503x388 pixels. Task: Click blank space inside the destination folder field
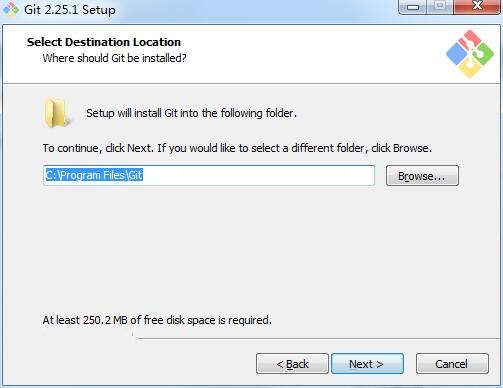(259, 175)
